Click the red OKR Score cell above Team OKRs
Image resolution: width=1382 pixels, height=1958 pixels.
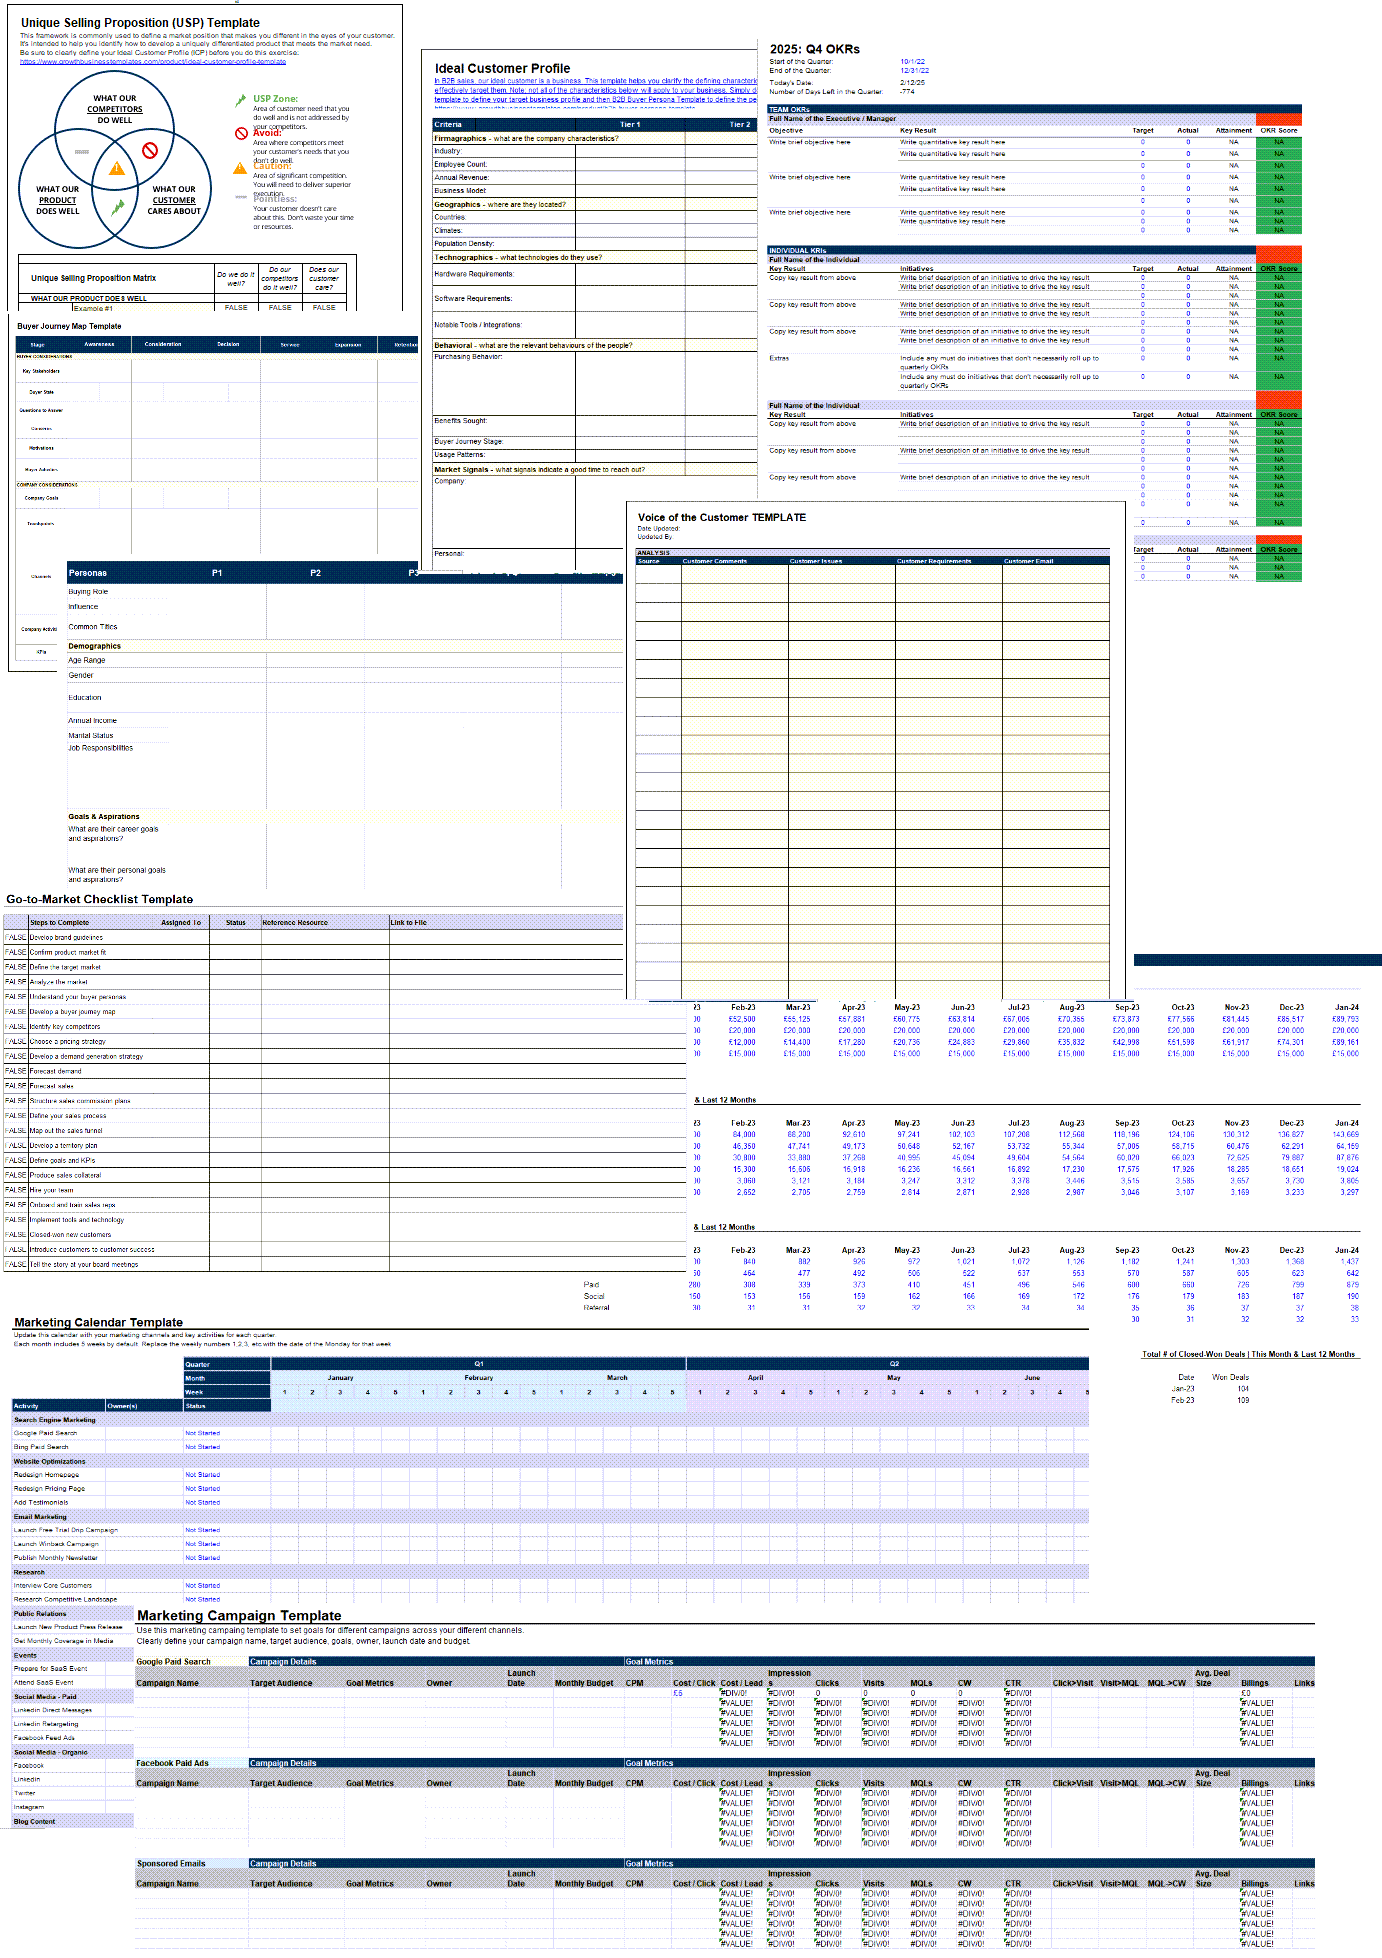[1278, 119]
